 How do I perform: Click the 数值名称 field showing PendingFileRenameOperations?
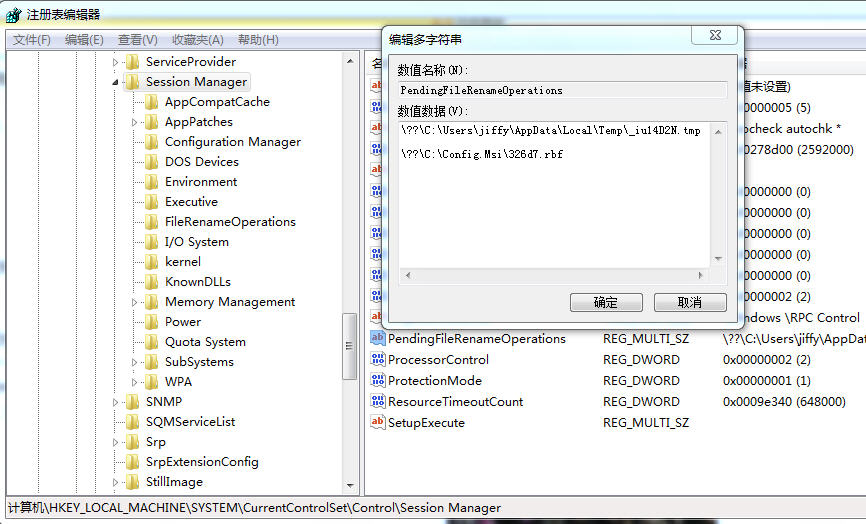point(562,90)
